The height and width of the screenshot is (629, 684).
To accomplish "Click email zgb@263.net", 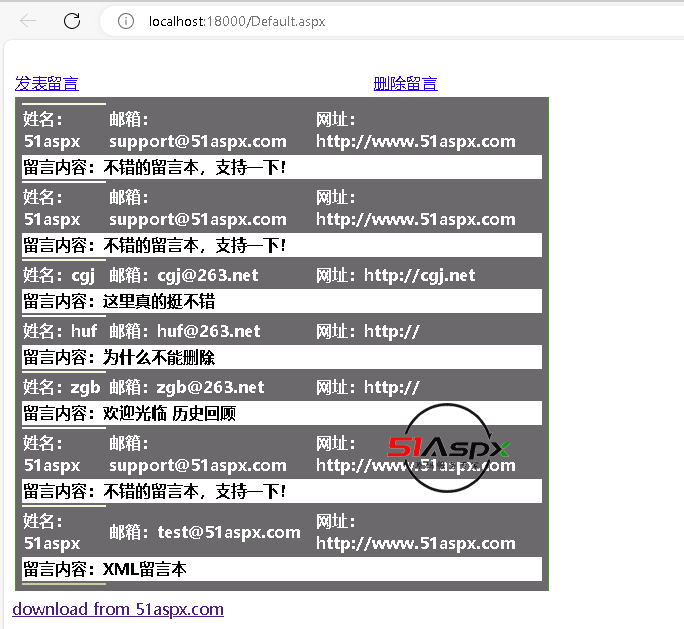I will click(210, 387).
